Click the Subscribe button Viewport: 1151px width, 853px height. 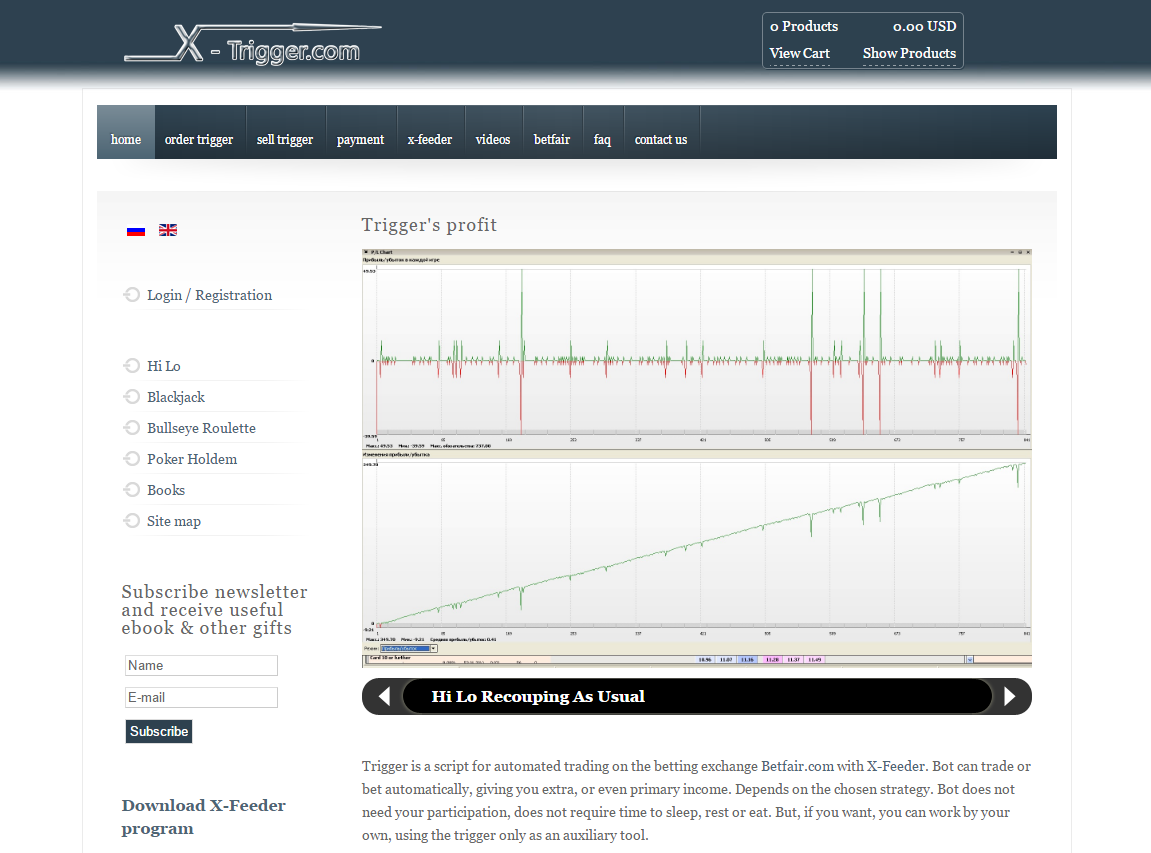pos(159,731)
